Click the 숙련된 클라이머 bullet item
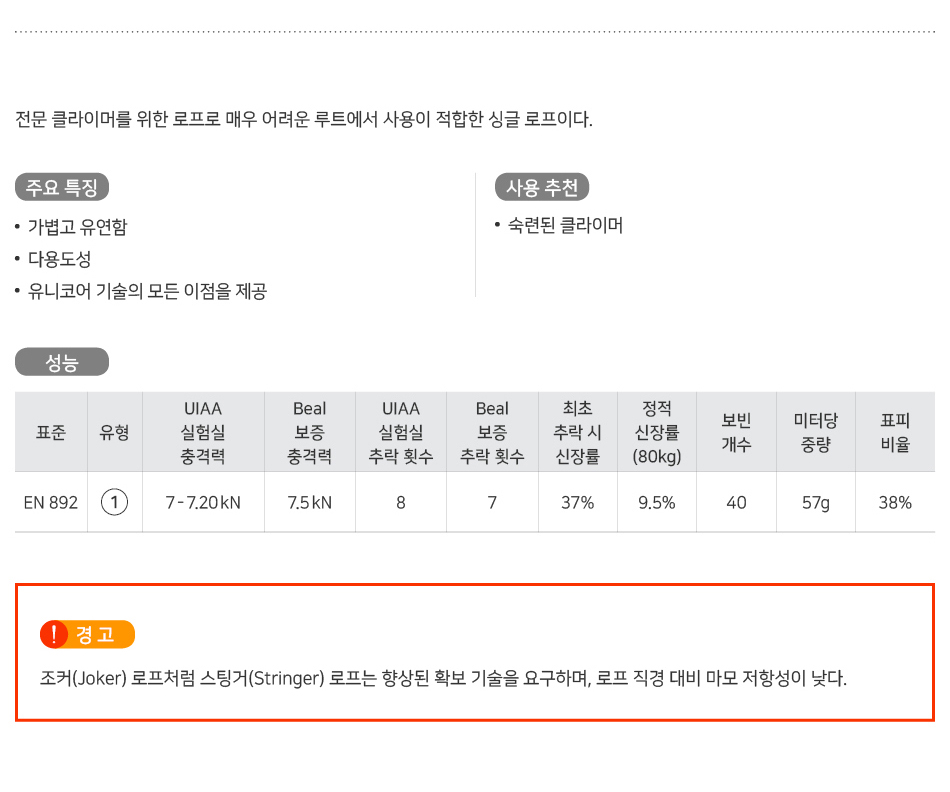 tap(559, 225)
